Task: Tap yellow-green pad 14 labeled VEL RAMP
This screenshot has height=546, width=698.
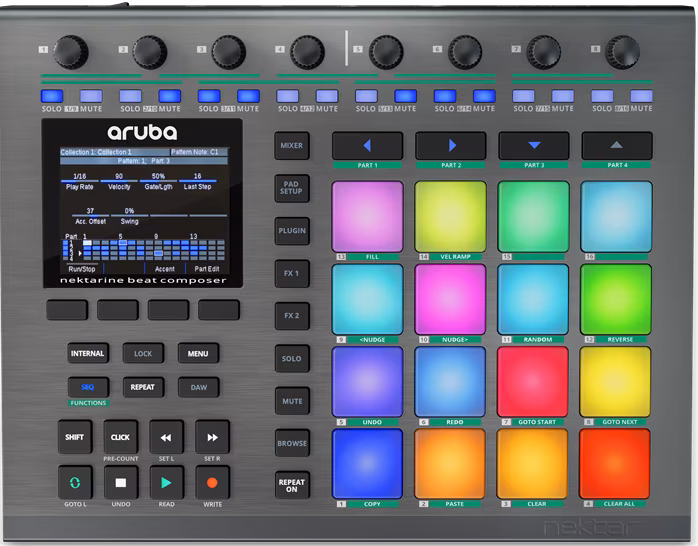Action: [450, 217]
